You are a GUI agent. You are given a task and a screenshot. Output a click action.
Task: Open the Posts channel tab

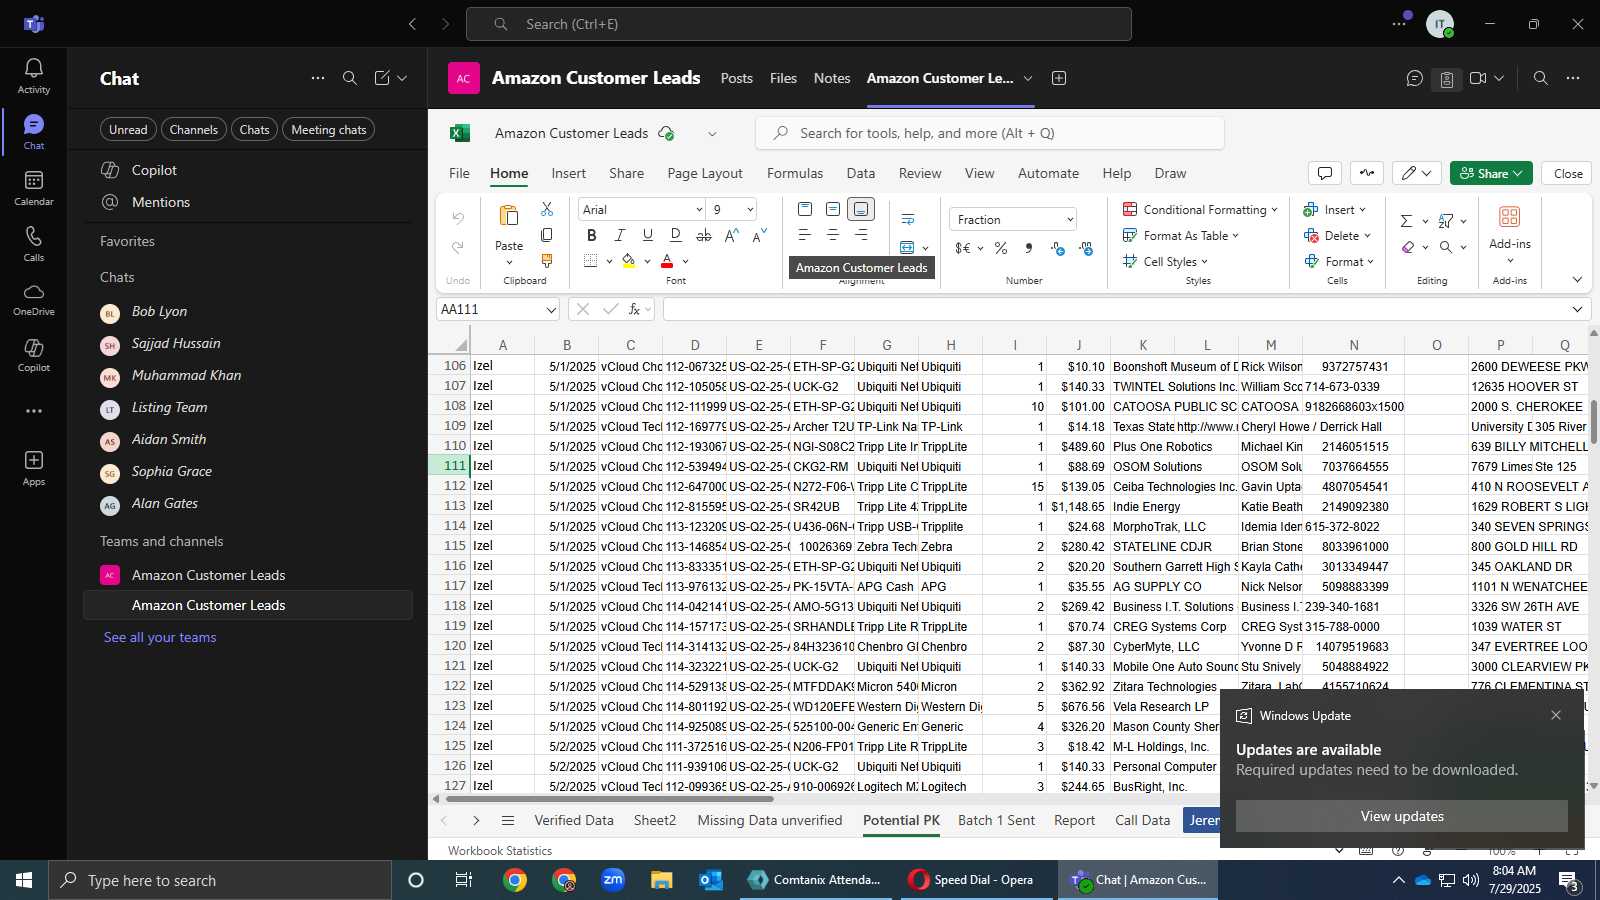click(x=736, y=78)
